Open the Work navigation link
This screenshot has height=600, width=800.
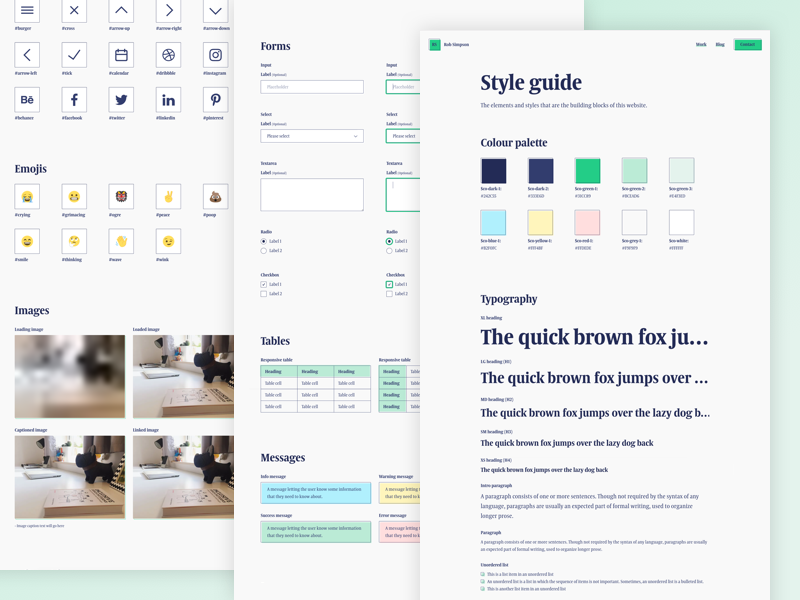point(701,45)
